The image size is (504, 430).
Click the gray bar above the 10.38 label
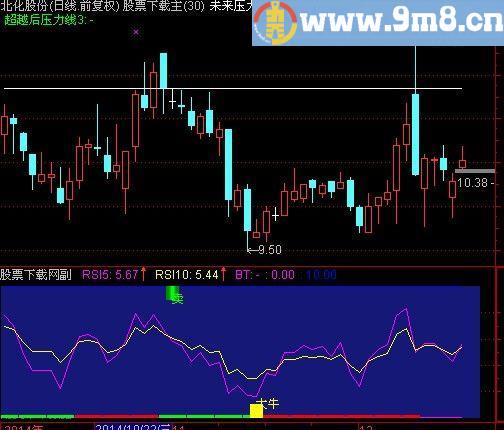coord(475,171)
